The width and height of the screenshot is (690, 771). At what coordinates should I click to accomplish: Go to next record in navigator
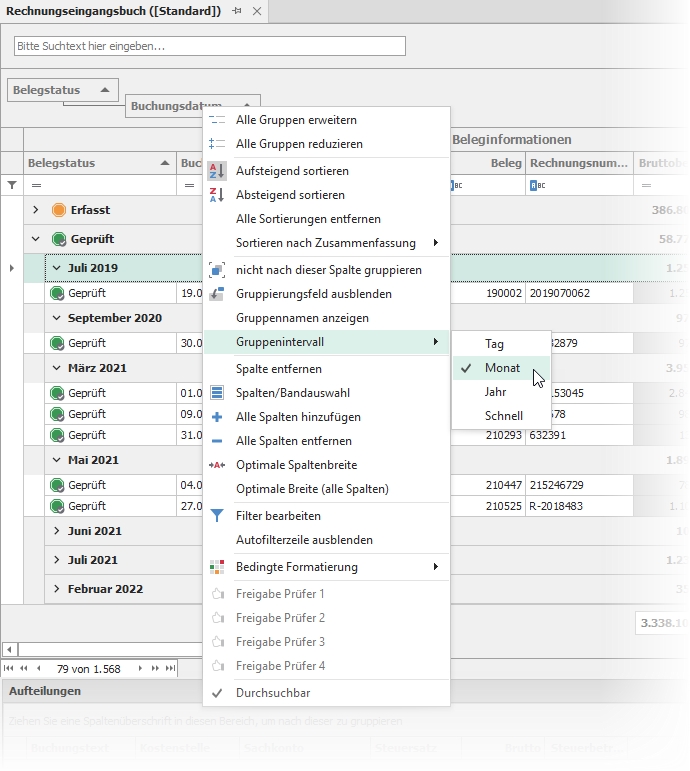pos(140,668)
